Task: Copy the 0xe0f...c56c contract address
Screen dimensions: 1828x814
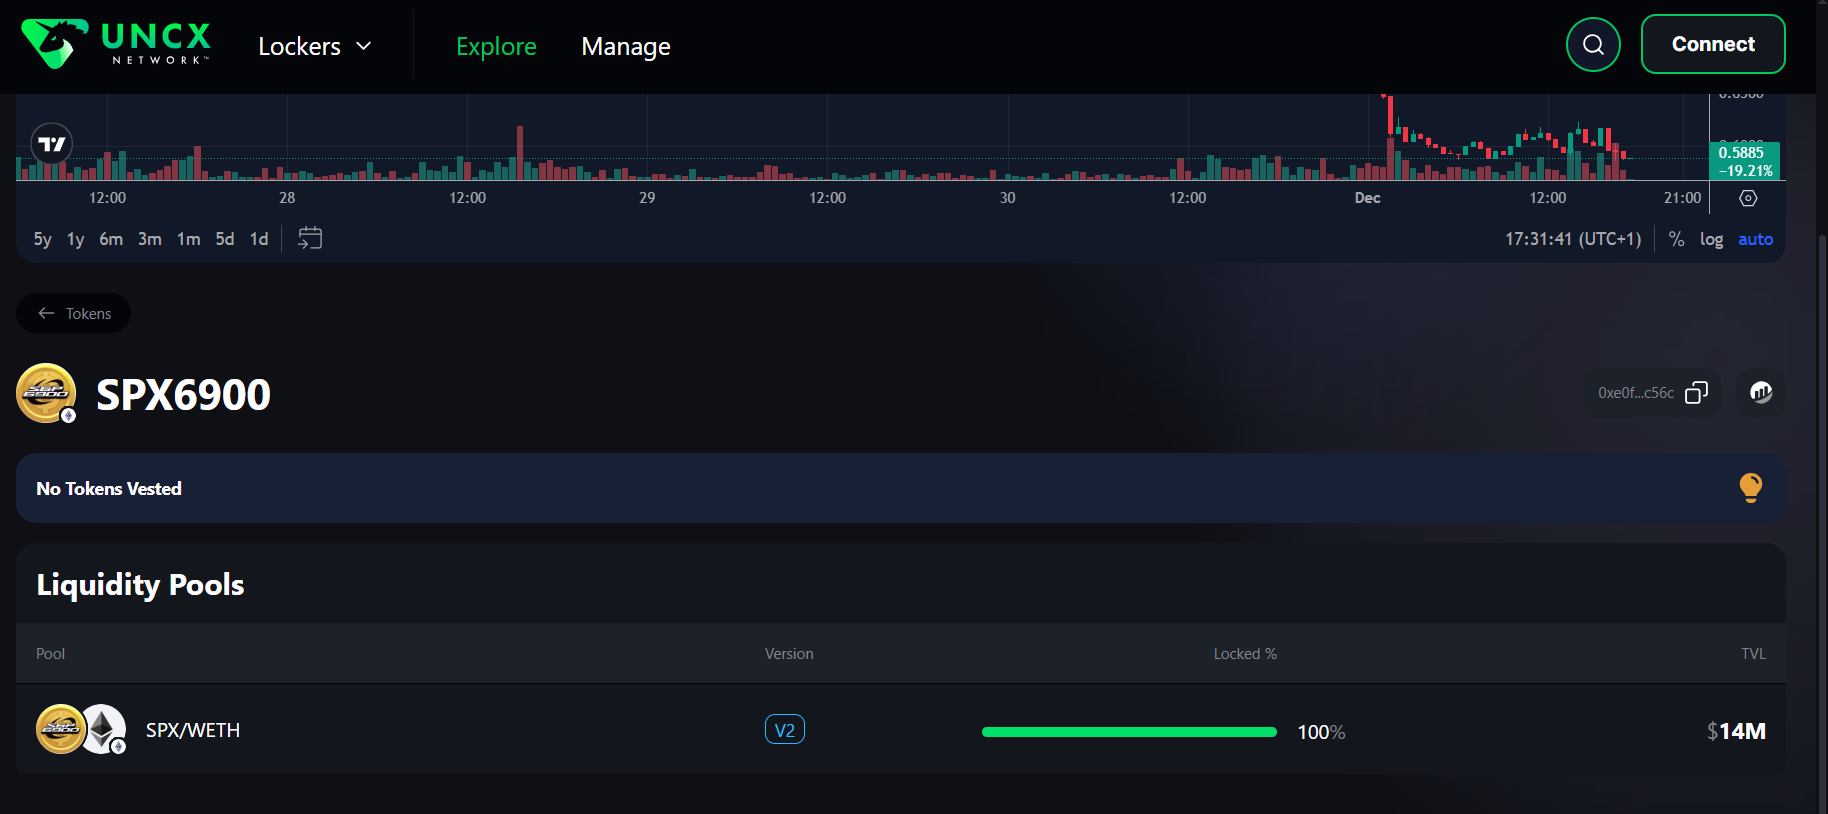Action: click(1696, 393)
